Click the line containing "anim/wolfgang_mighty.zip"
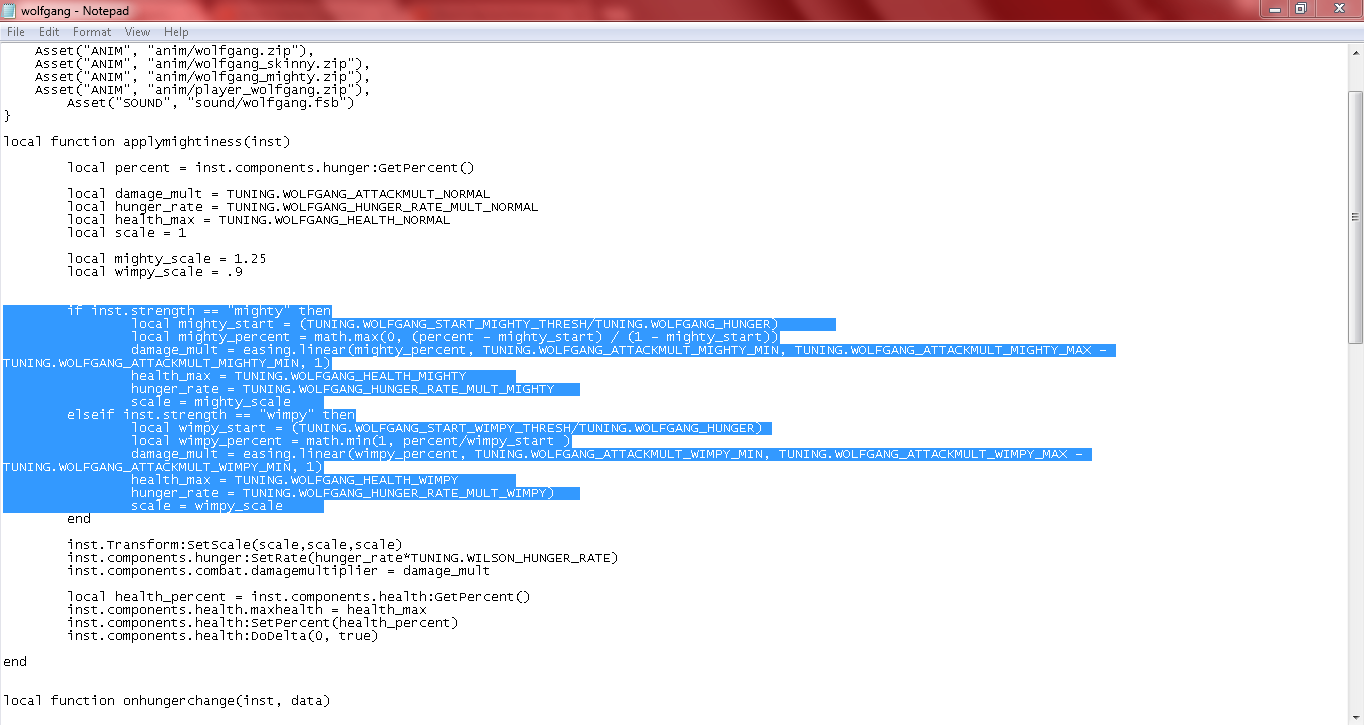 point(203,76)
